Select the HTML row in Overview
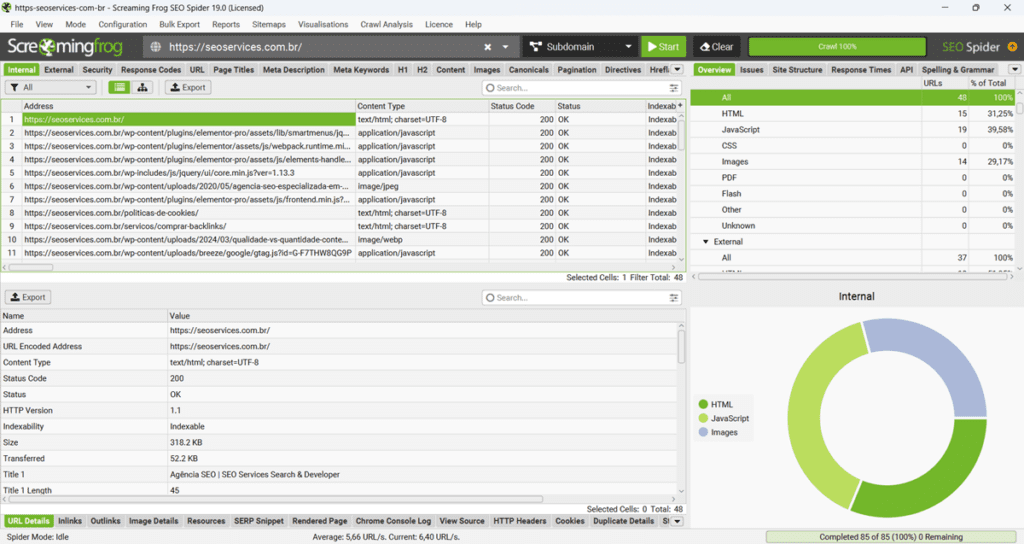The image size is (1024, 544). (x=852, y=114)
